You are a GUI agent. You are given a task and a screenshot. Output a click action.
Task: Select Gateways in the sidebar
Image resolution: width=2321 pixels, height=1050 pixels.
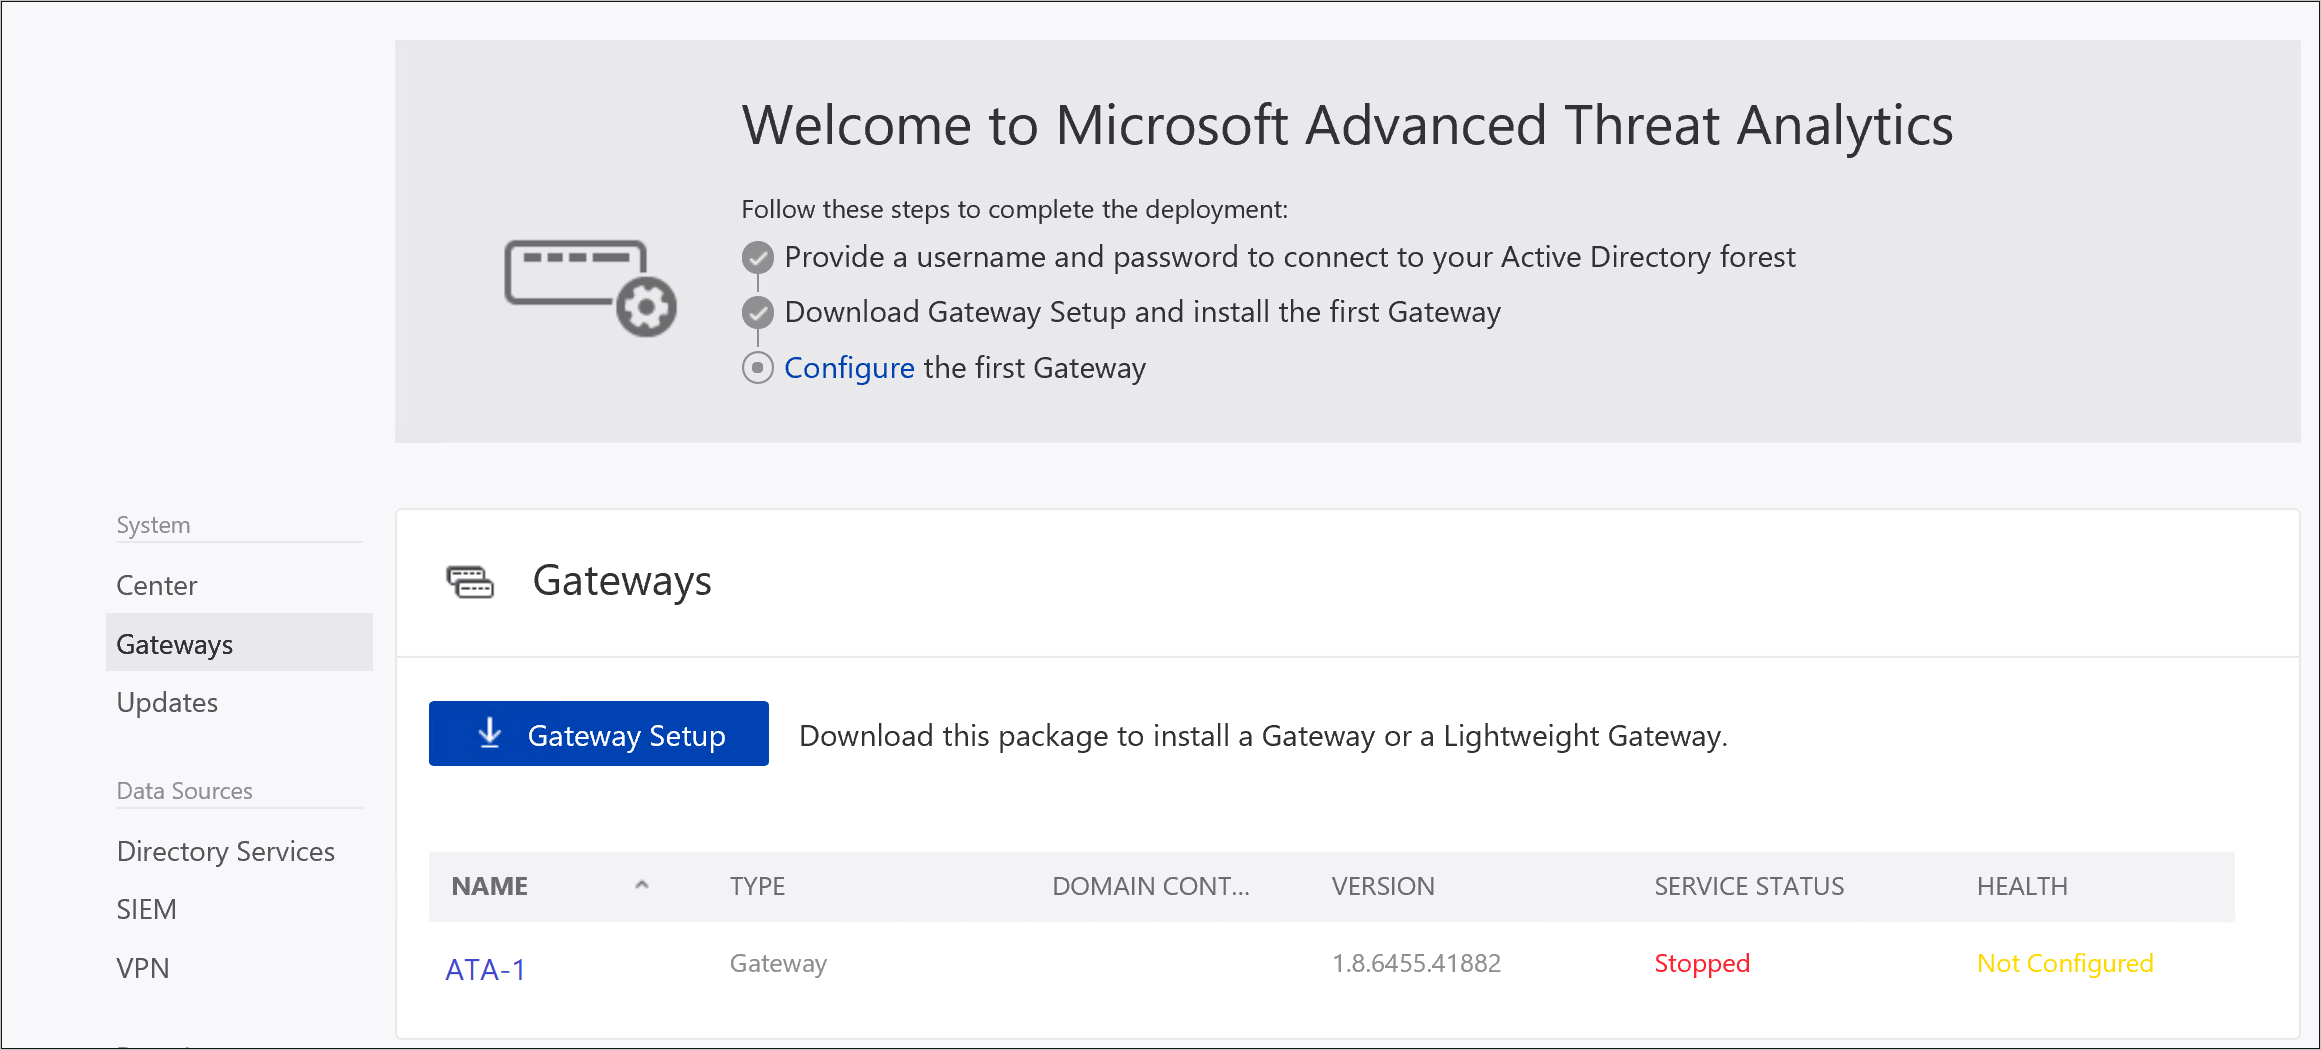tap(239, 643)
